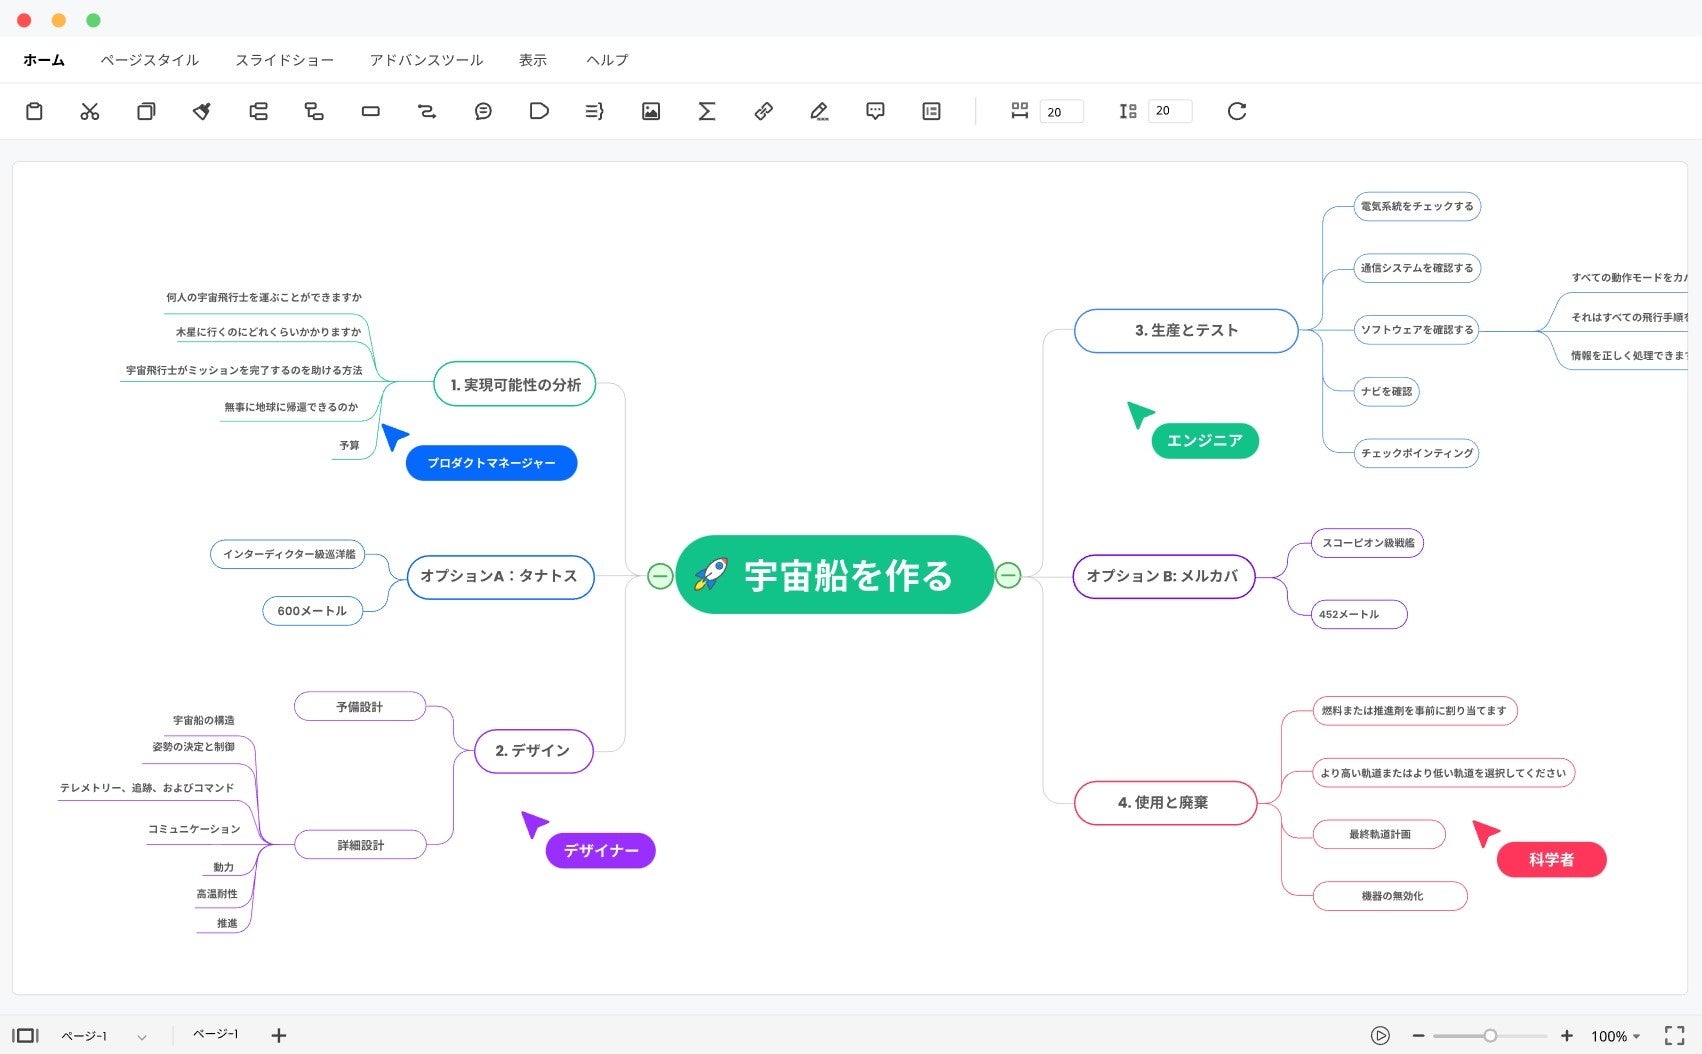Insert a callout using chat bubble icon
This screenshot has width=1702, height=1054.
[483, 111]
